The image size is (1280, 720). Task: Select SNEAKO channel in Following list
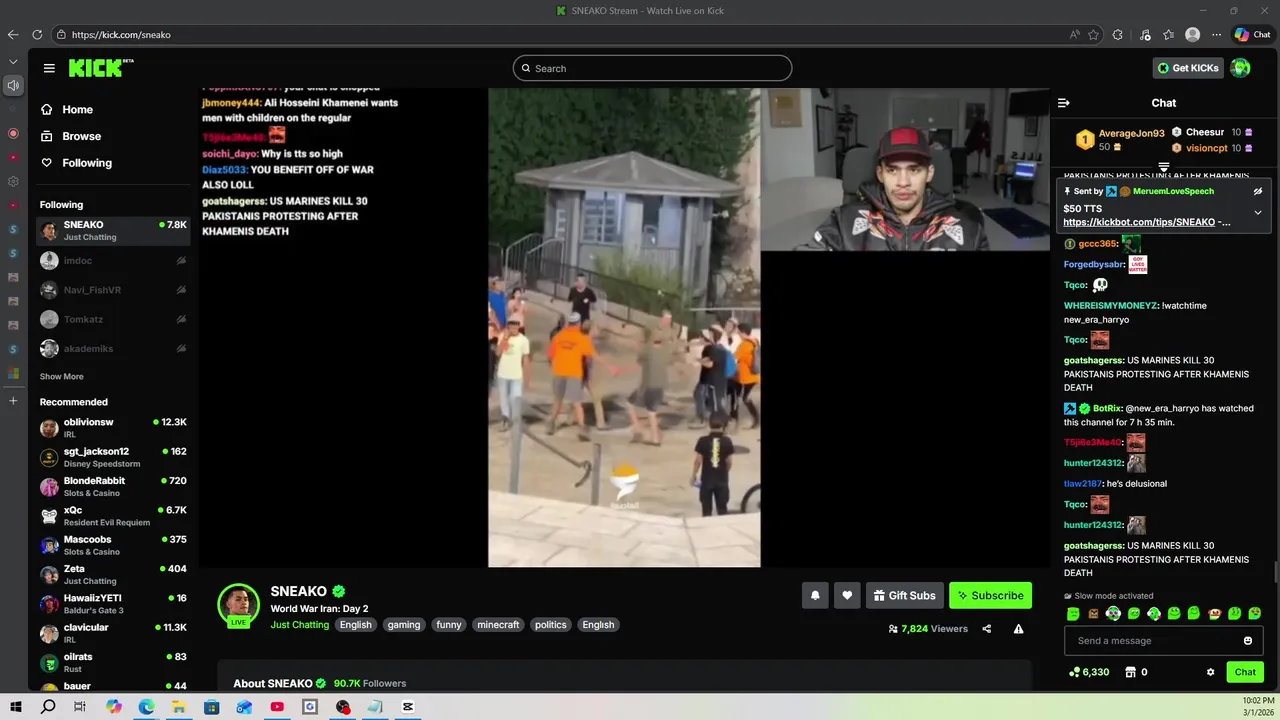point(113,230)
